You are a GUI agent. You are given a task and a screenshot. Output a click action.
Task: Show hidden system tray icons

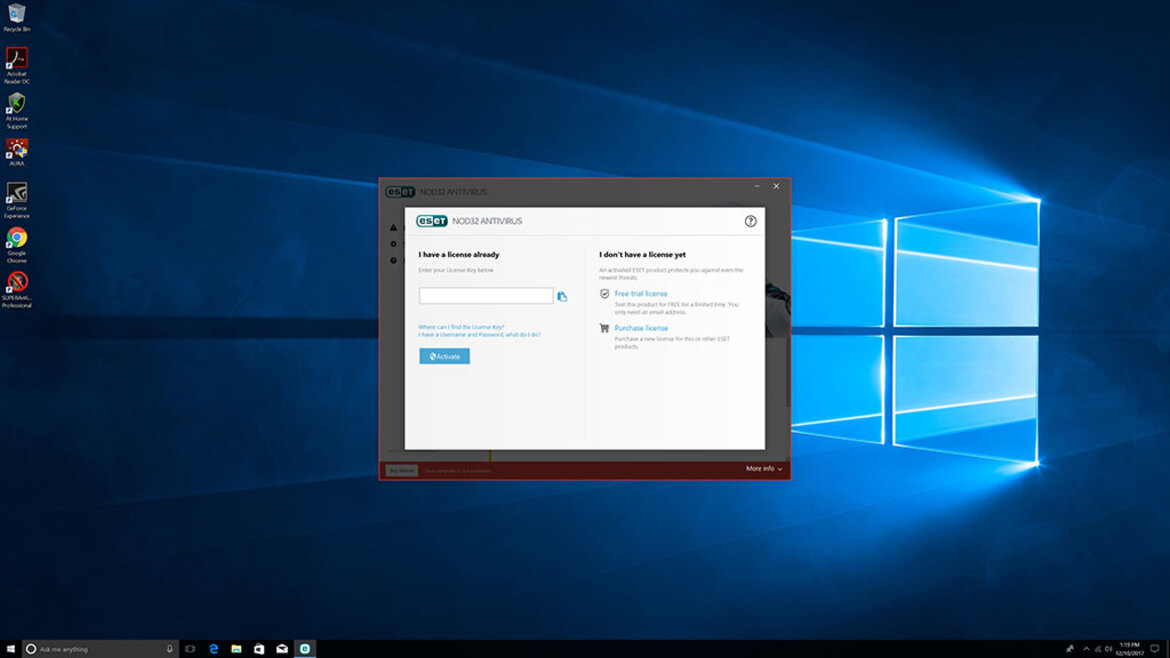point(1086,649)
